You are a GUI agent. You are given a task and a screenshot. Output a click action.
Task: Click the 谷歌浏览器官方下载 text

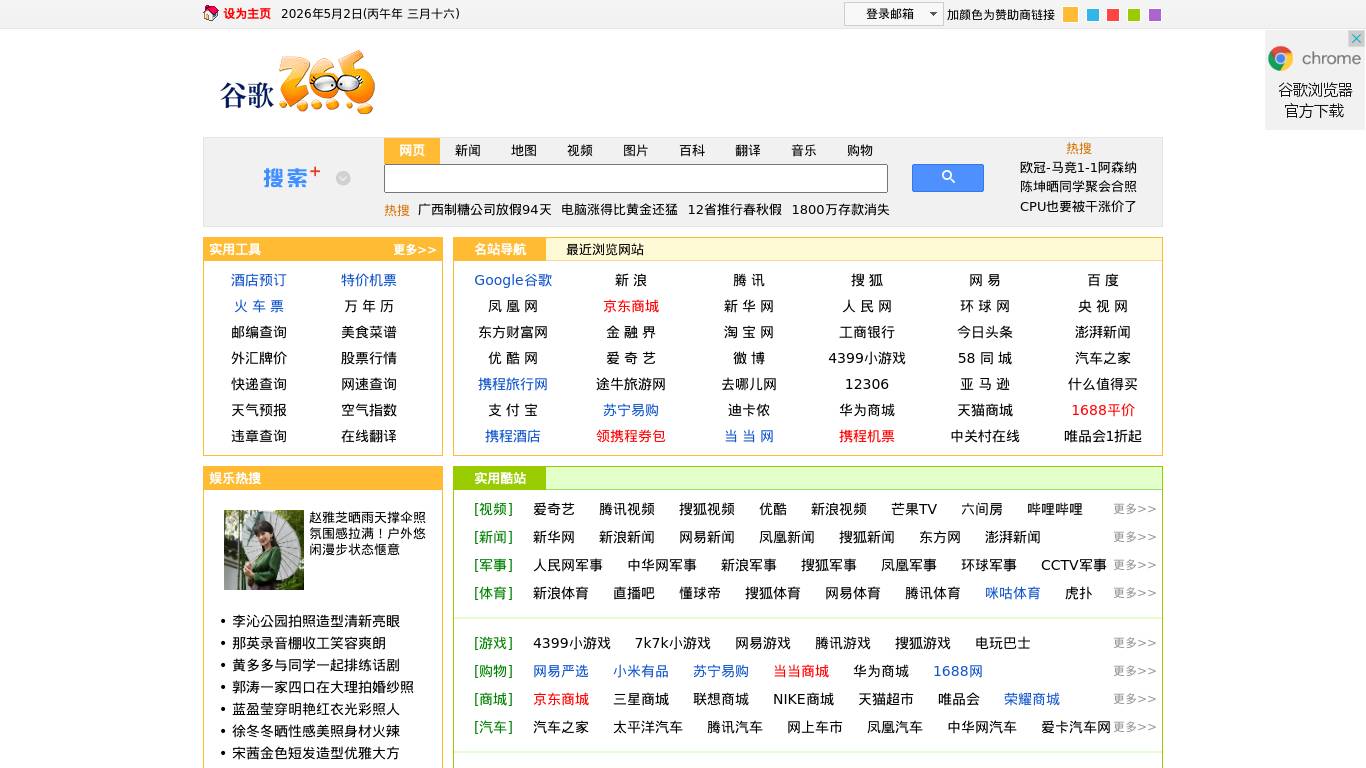point(1315,100)
